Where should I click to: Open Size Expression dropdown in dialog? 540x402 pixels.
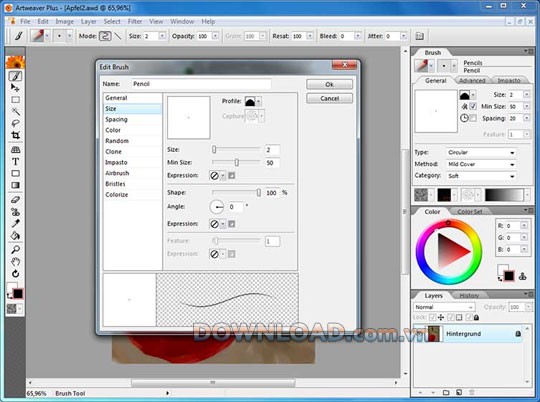223,176
